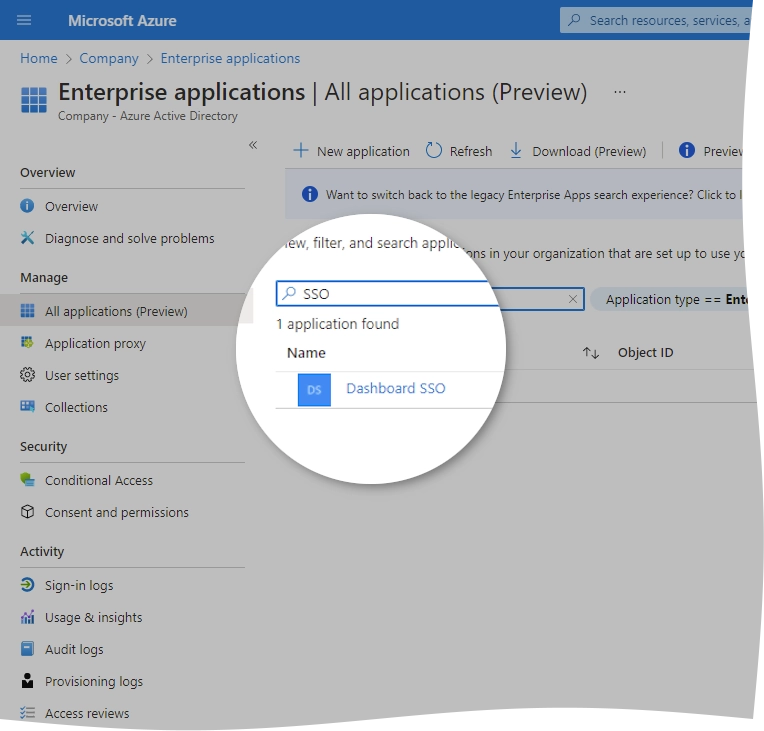Sort by Name column header
Image resolution: width=764 pixels, height=731 pixels.
coord(306,353)
